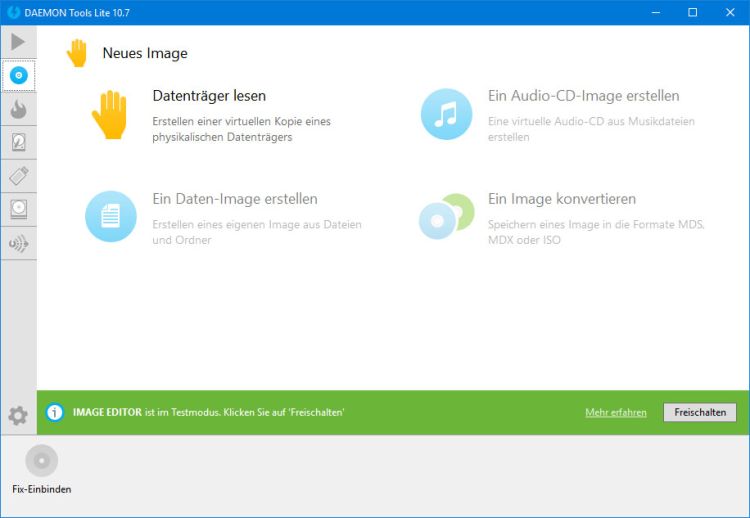Click the Fix-Einbinden disc icon
Image resolution: width=750 pixels, height=518 pixels.
(x=41, y=461)
